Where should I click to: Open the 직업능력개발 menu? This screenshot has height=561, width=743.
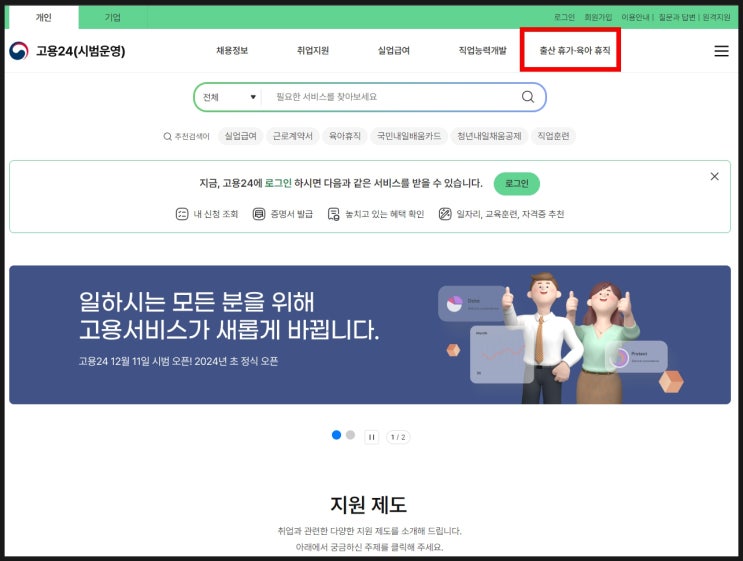[482, 51]
